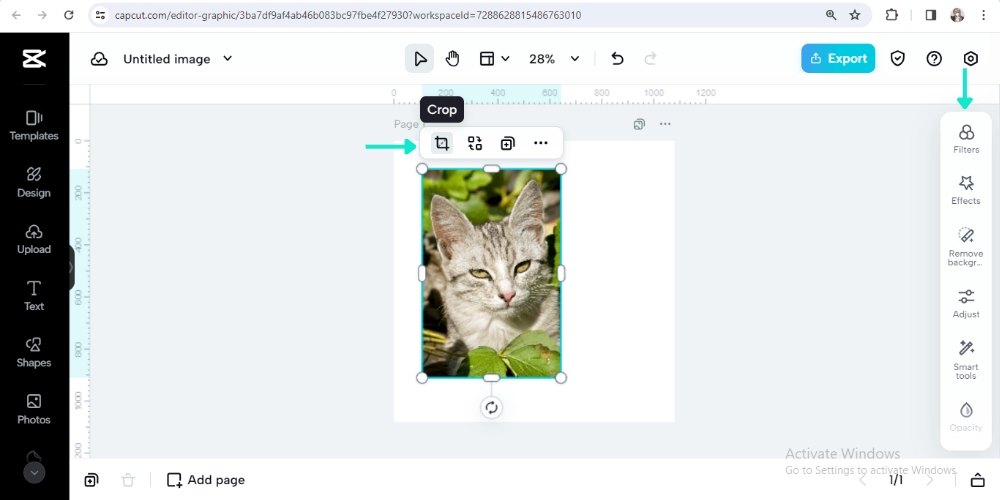This screenshot has width=1000, height=500.
Task: Open the Smart tools panel
Action: point(966,360)
